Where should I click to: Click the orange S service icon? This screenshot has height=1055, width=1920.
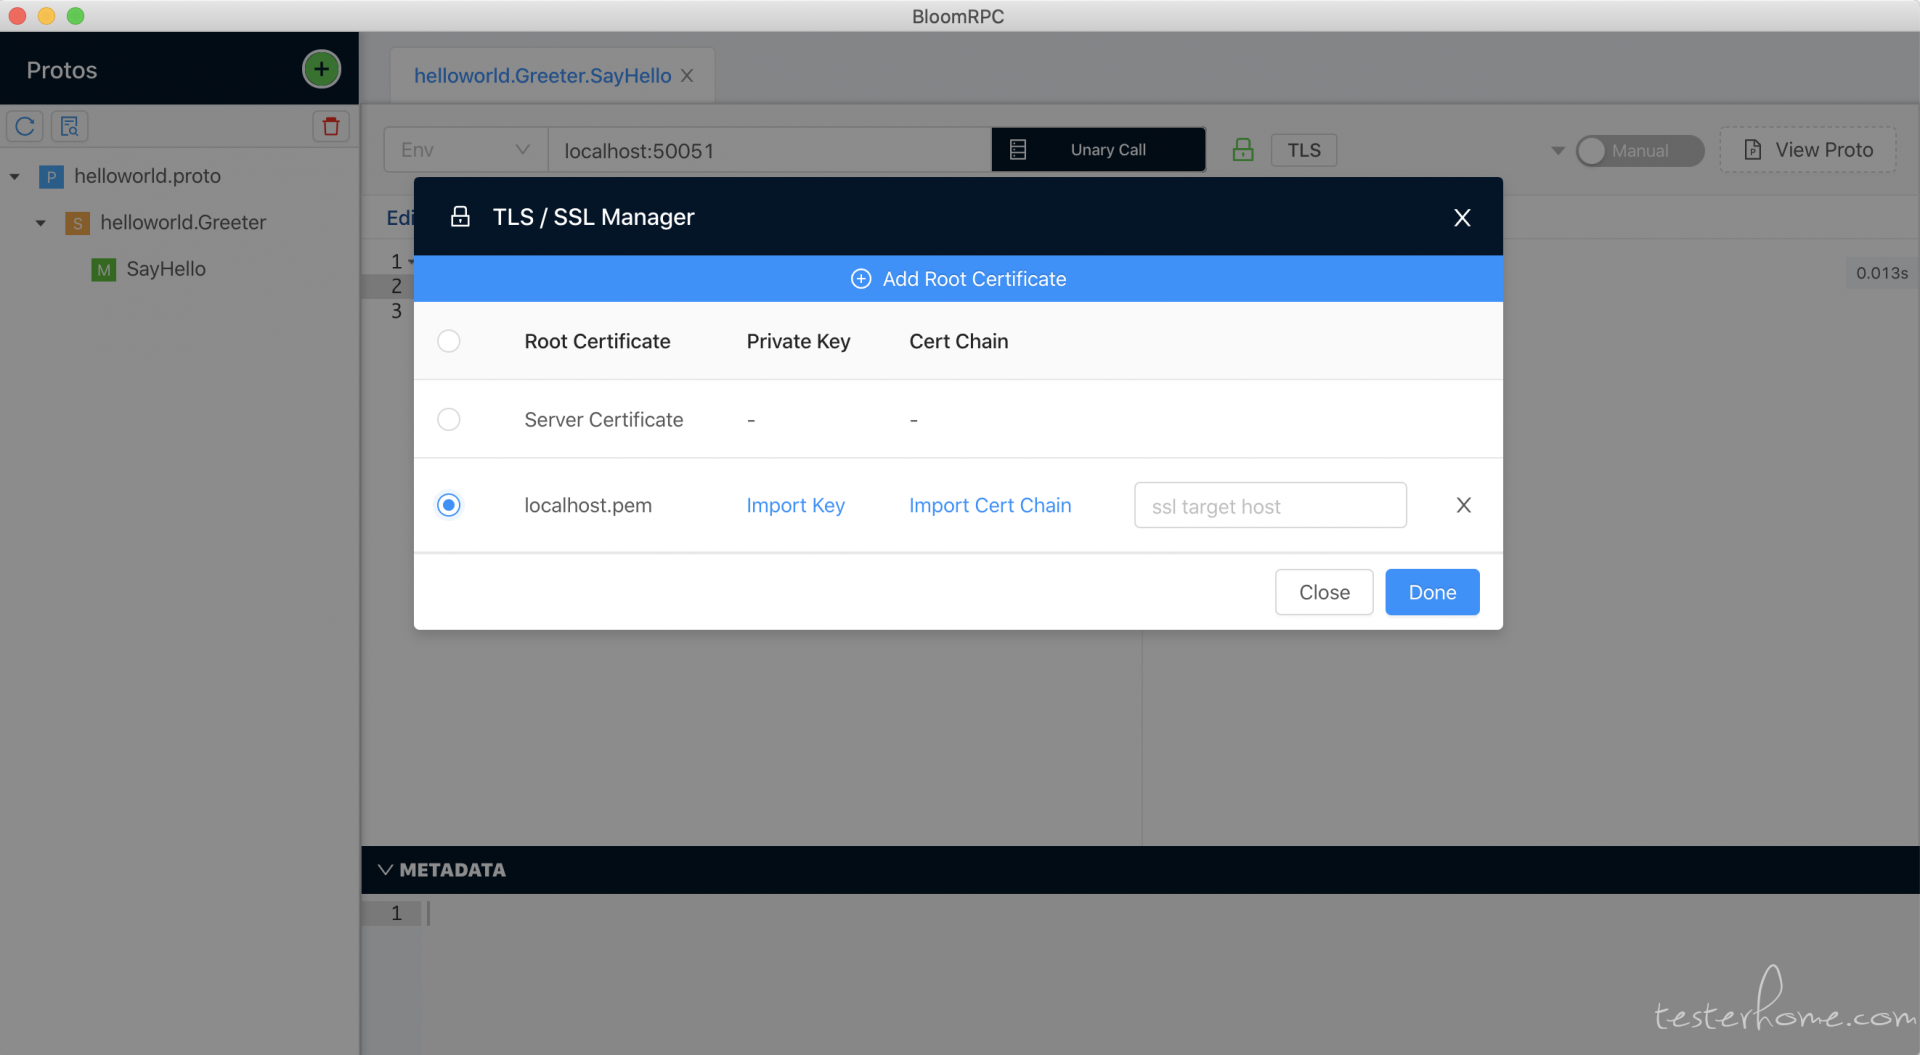77,223
